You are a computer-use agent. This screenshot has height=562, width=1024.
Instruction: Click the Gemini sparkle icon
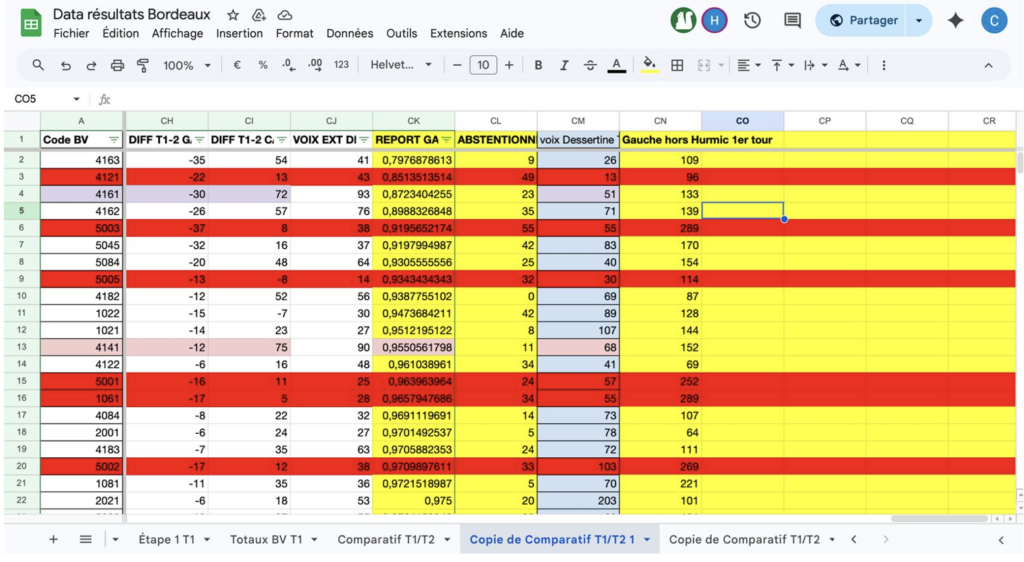[x=955, y=20]
